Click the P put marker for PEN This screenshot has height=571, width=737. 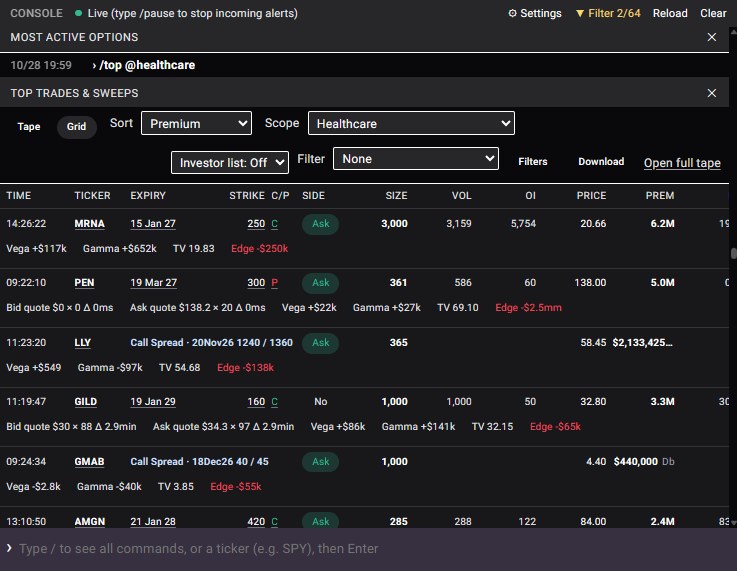click(274, 283)
